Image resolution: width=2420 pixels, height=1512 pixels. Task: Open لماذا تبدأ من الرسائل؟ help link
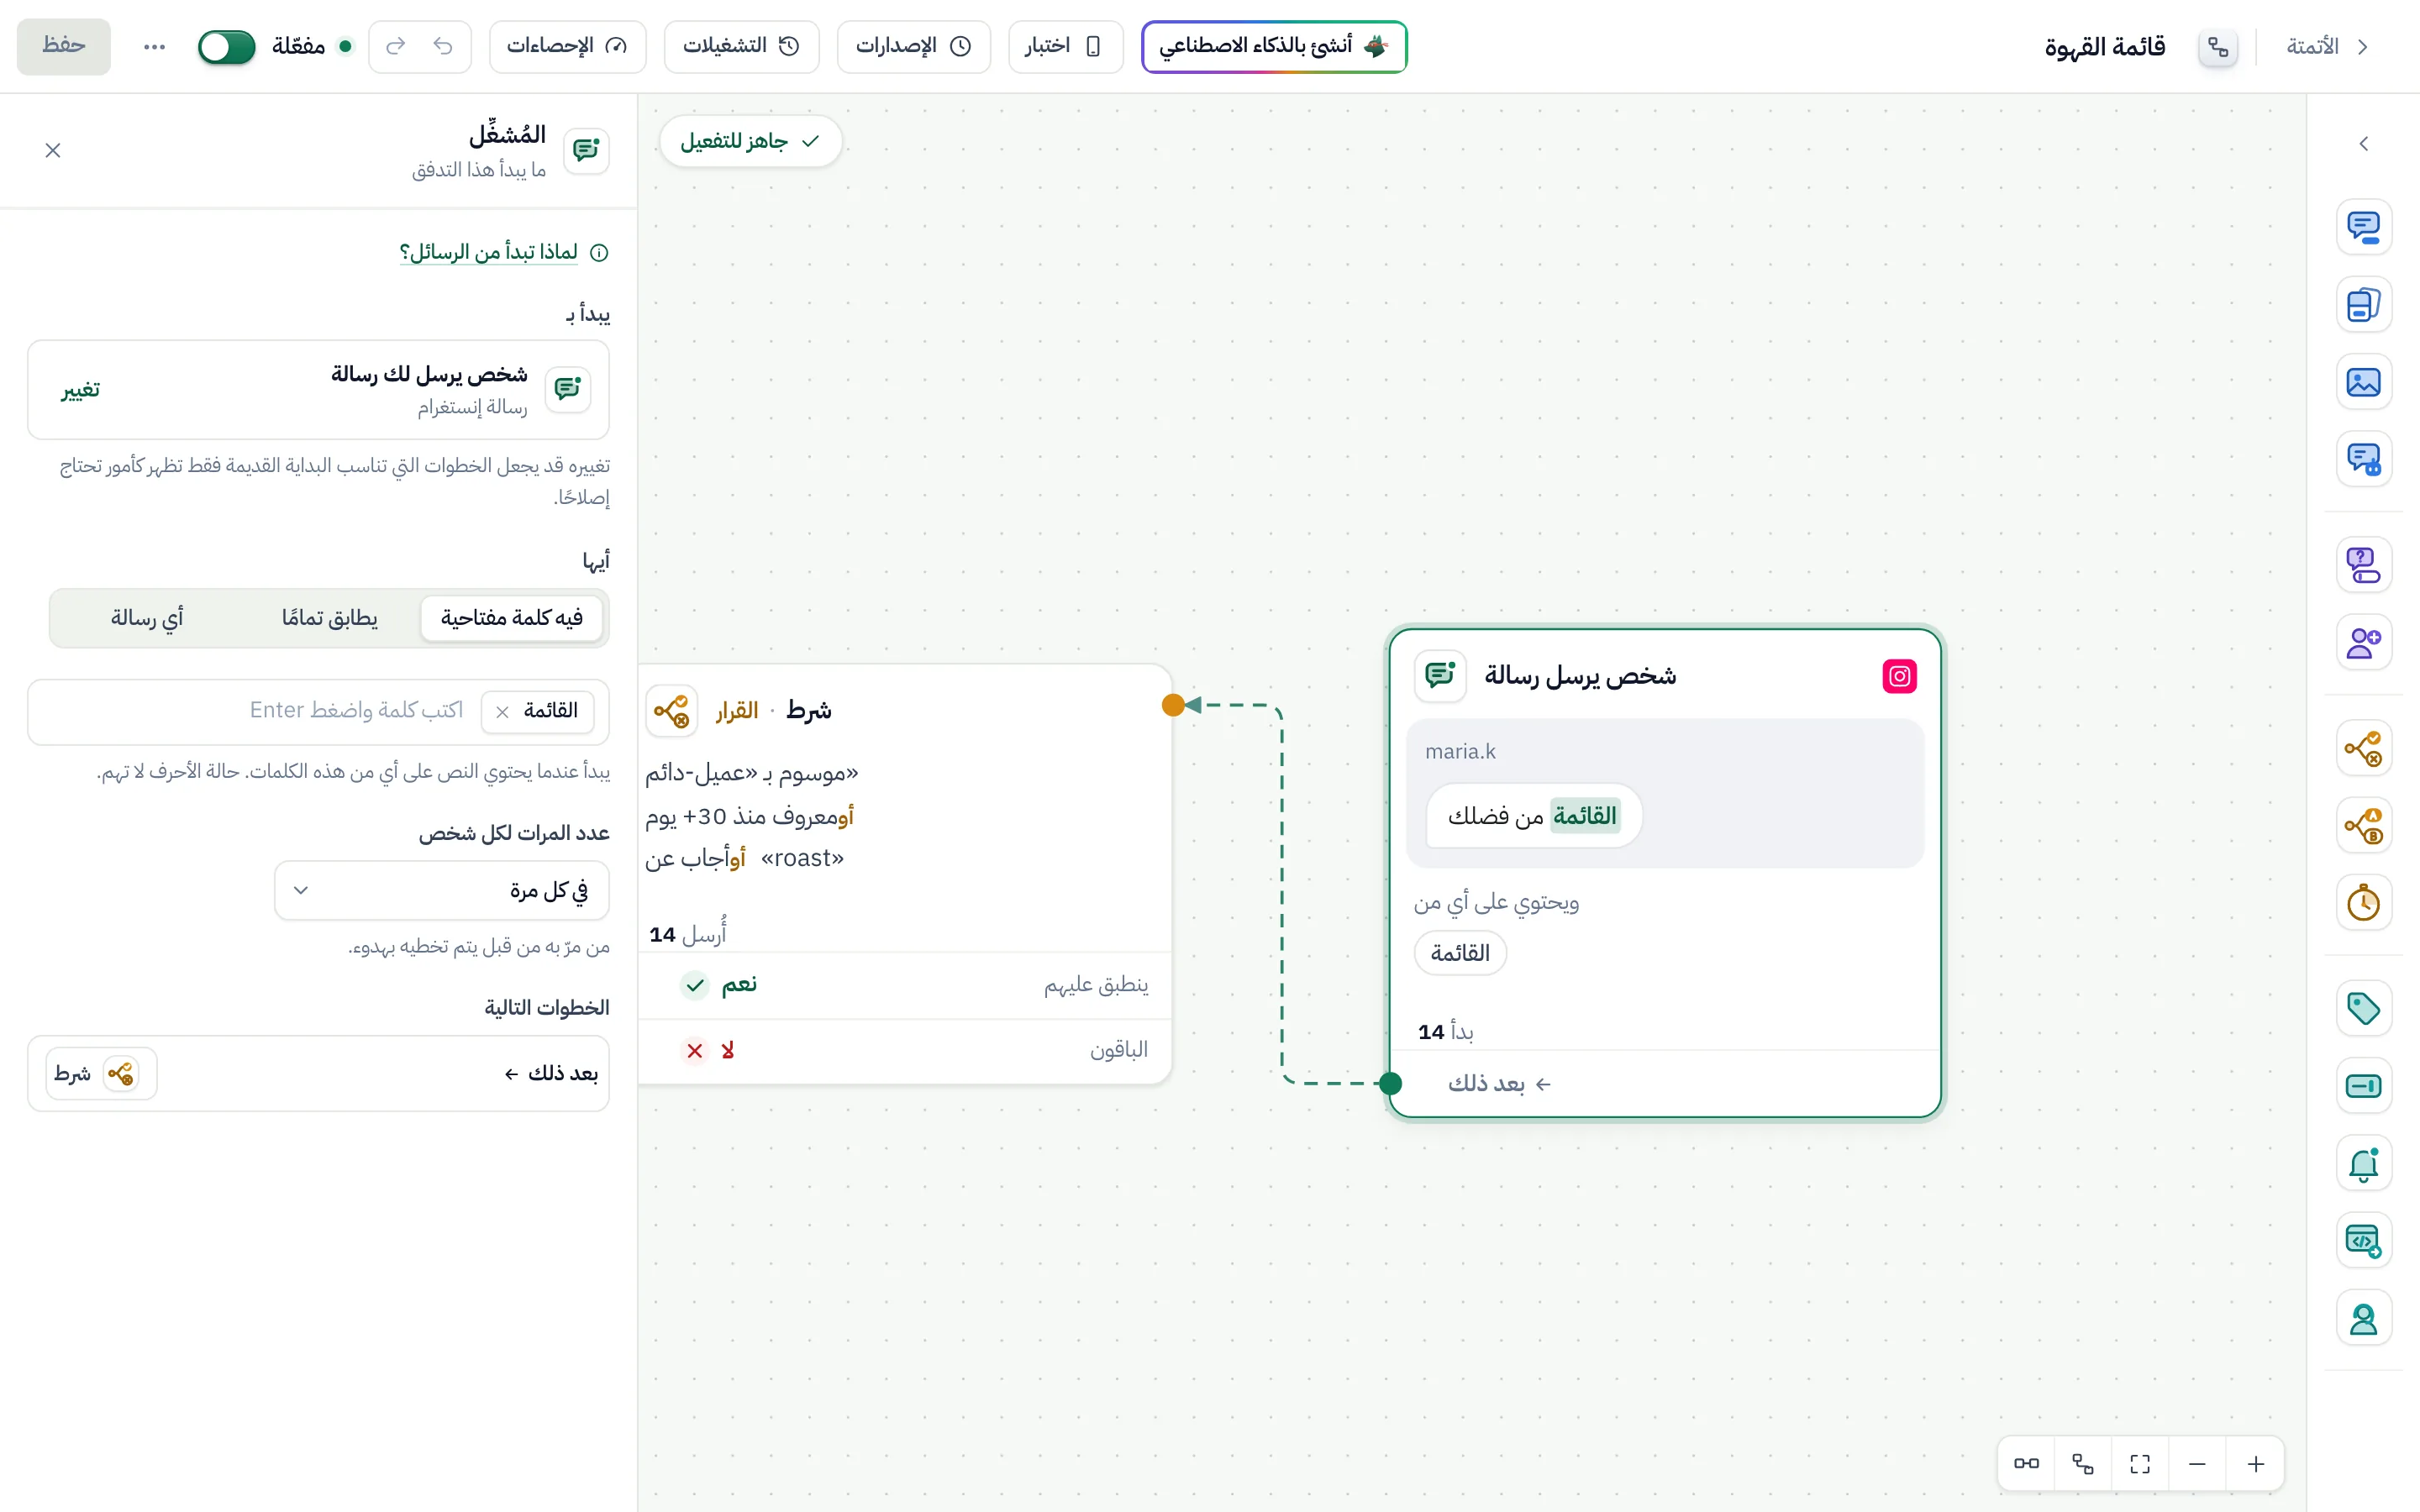point(489,252)
